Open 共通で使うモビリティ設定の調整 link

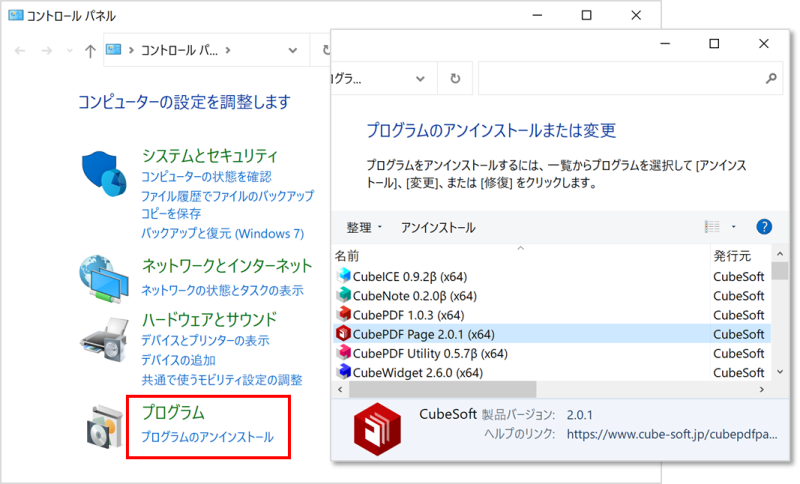221,380
